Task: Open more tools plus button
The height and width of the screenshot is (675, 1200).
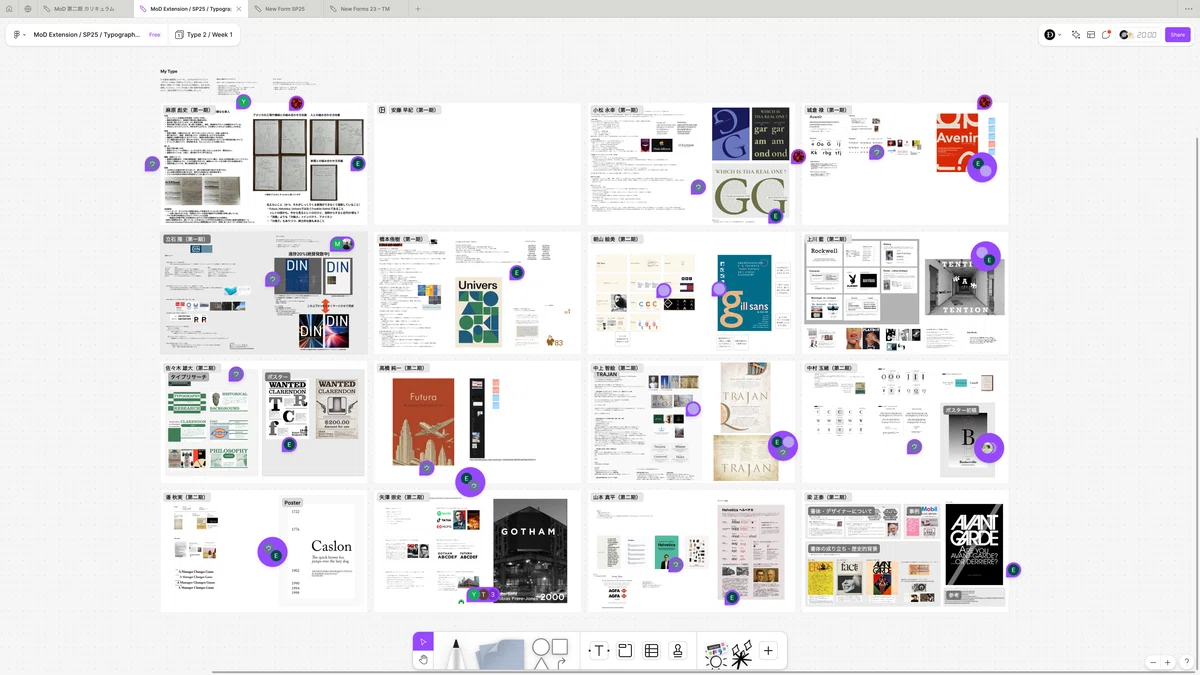Action: [768, 651]
